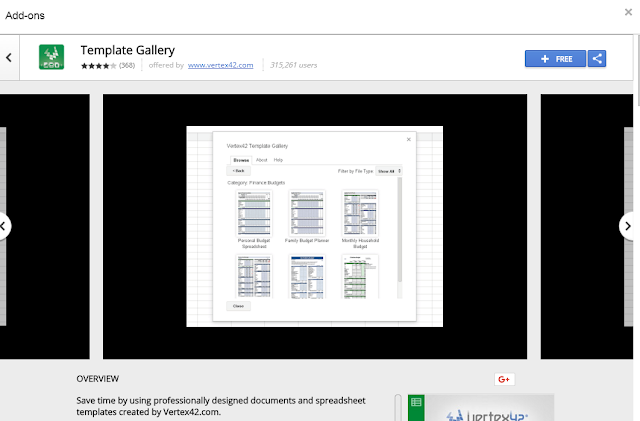Click the Monthly Household Budget thumbnail
The height and width of the screenshot is (421, 640).
pos(360,213)
